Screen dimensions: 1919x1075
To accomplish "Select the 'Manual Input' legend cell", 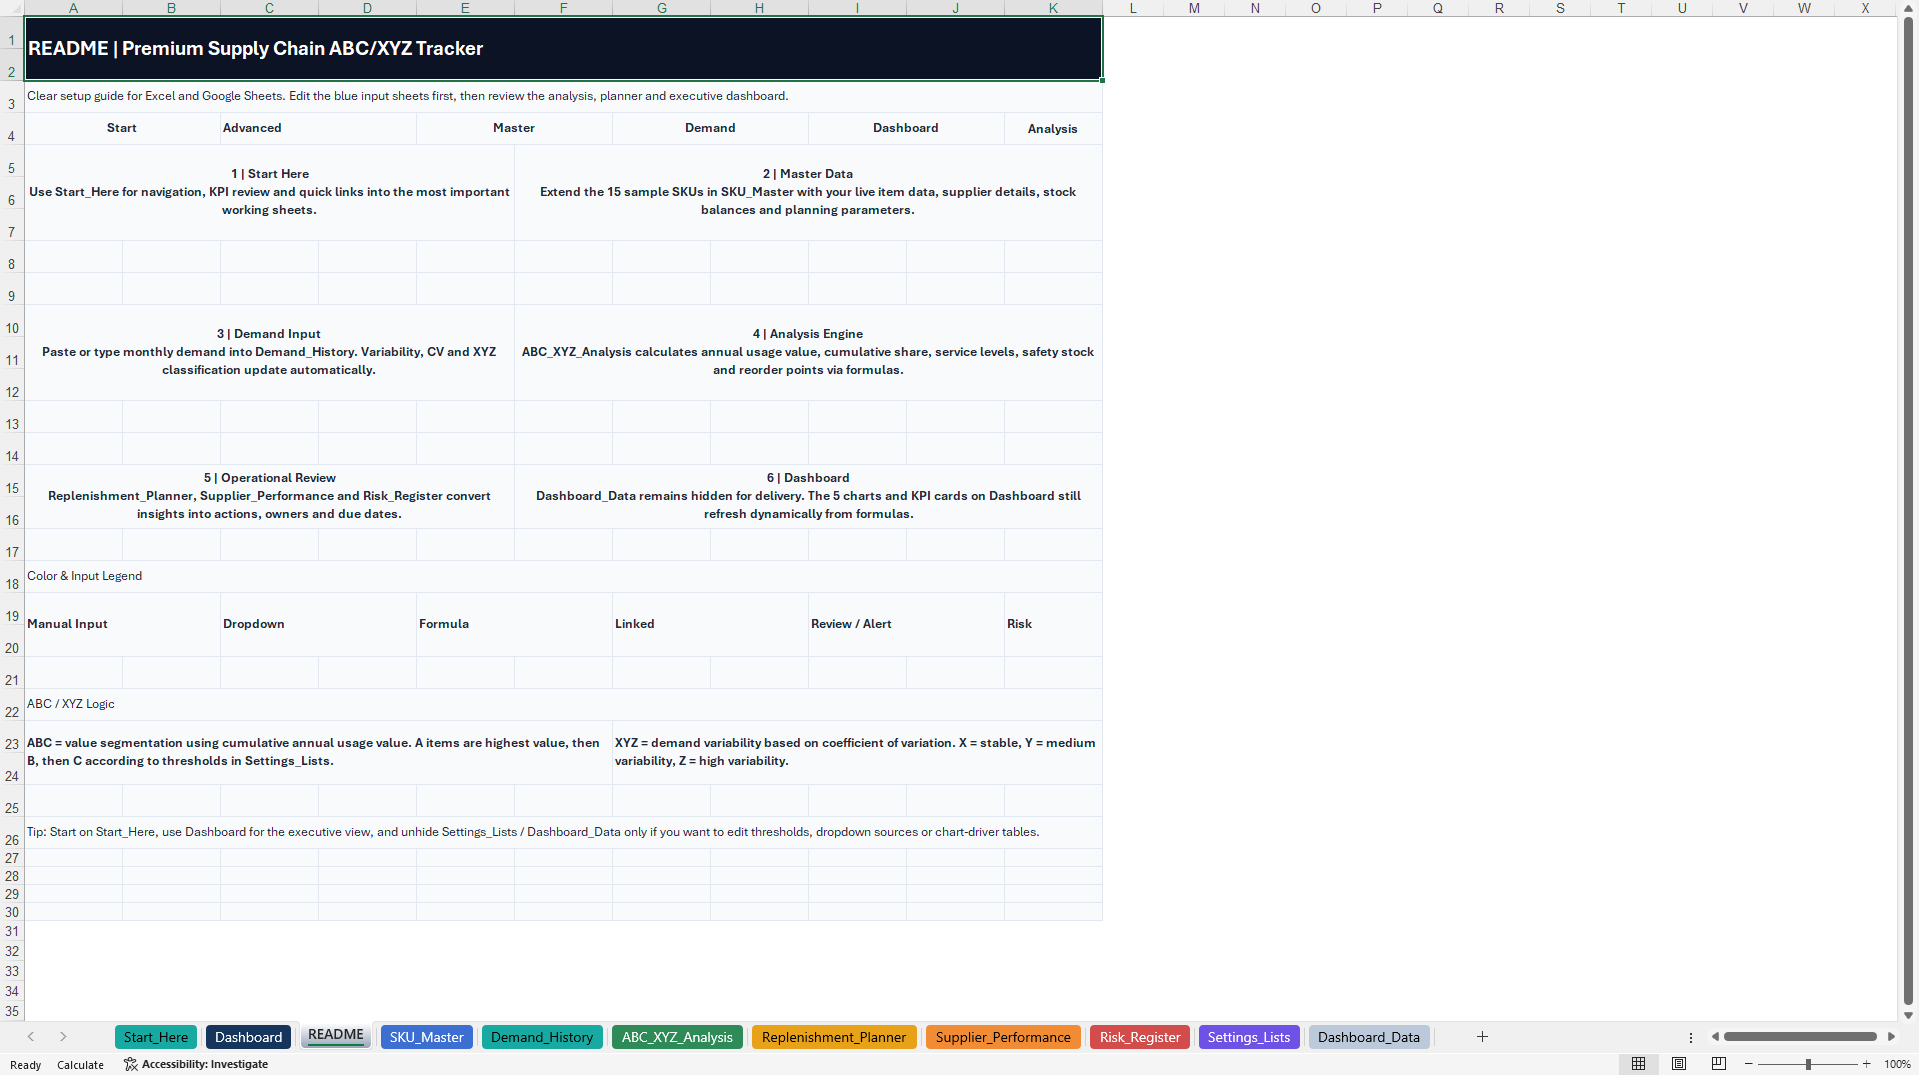I will point(122,624).
